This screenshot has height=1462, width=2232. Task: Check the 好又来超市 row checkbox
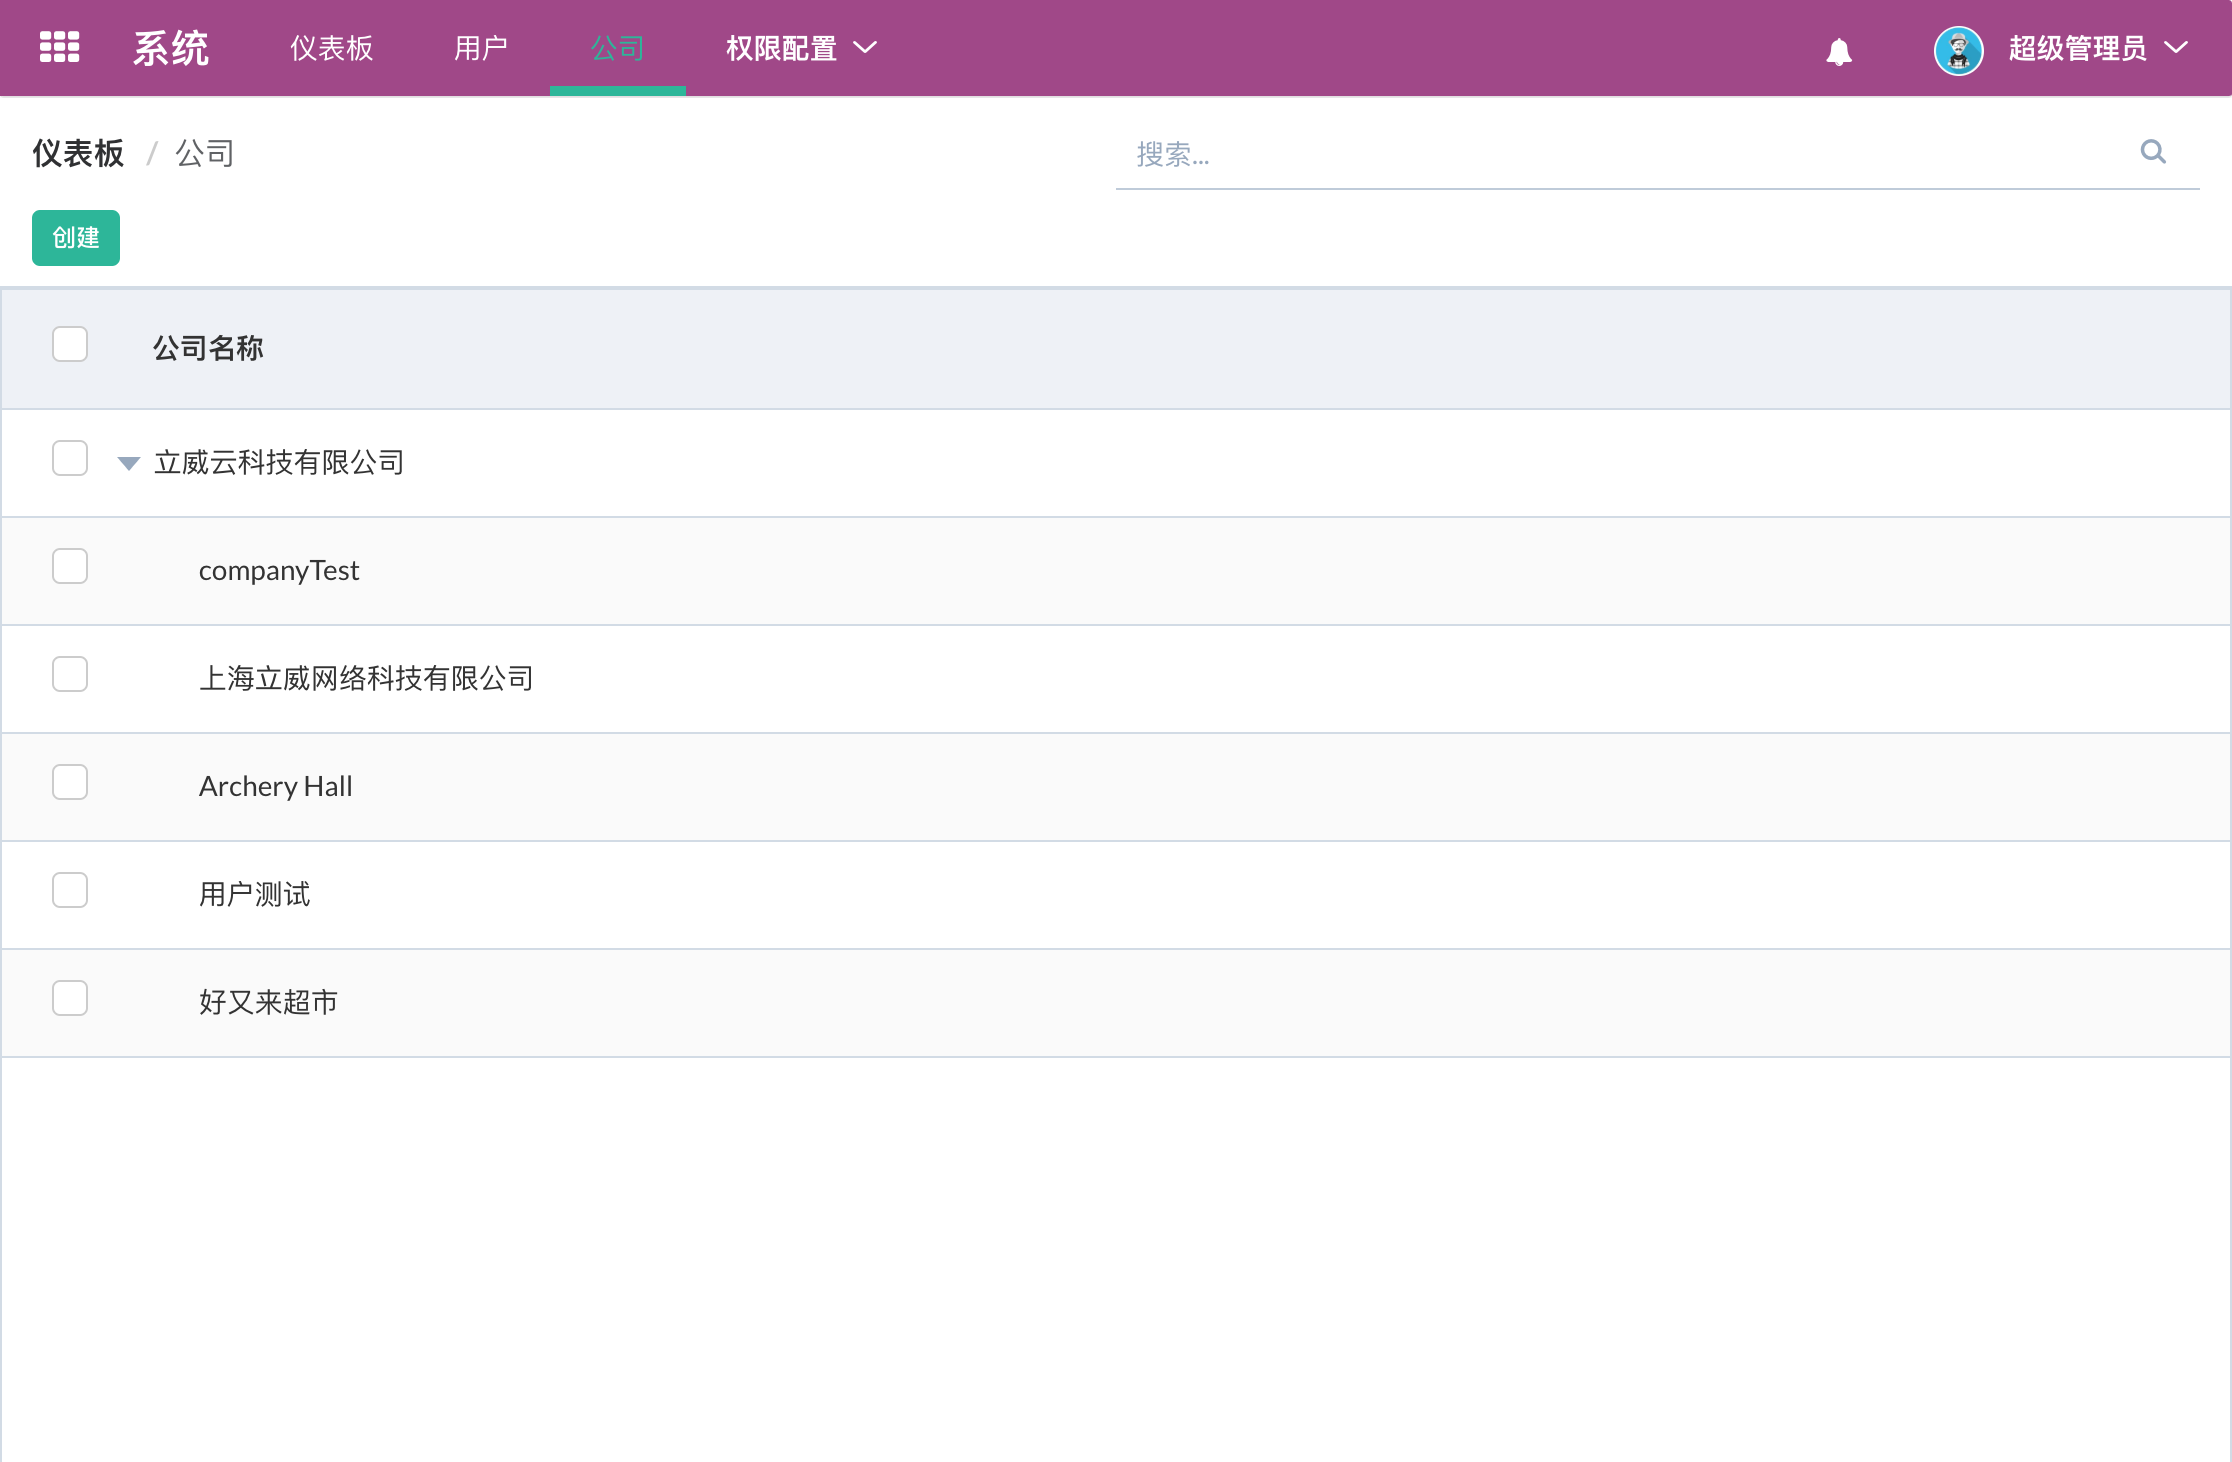(x=70, y=998)
